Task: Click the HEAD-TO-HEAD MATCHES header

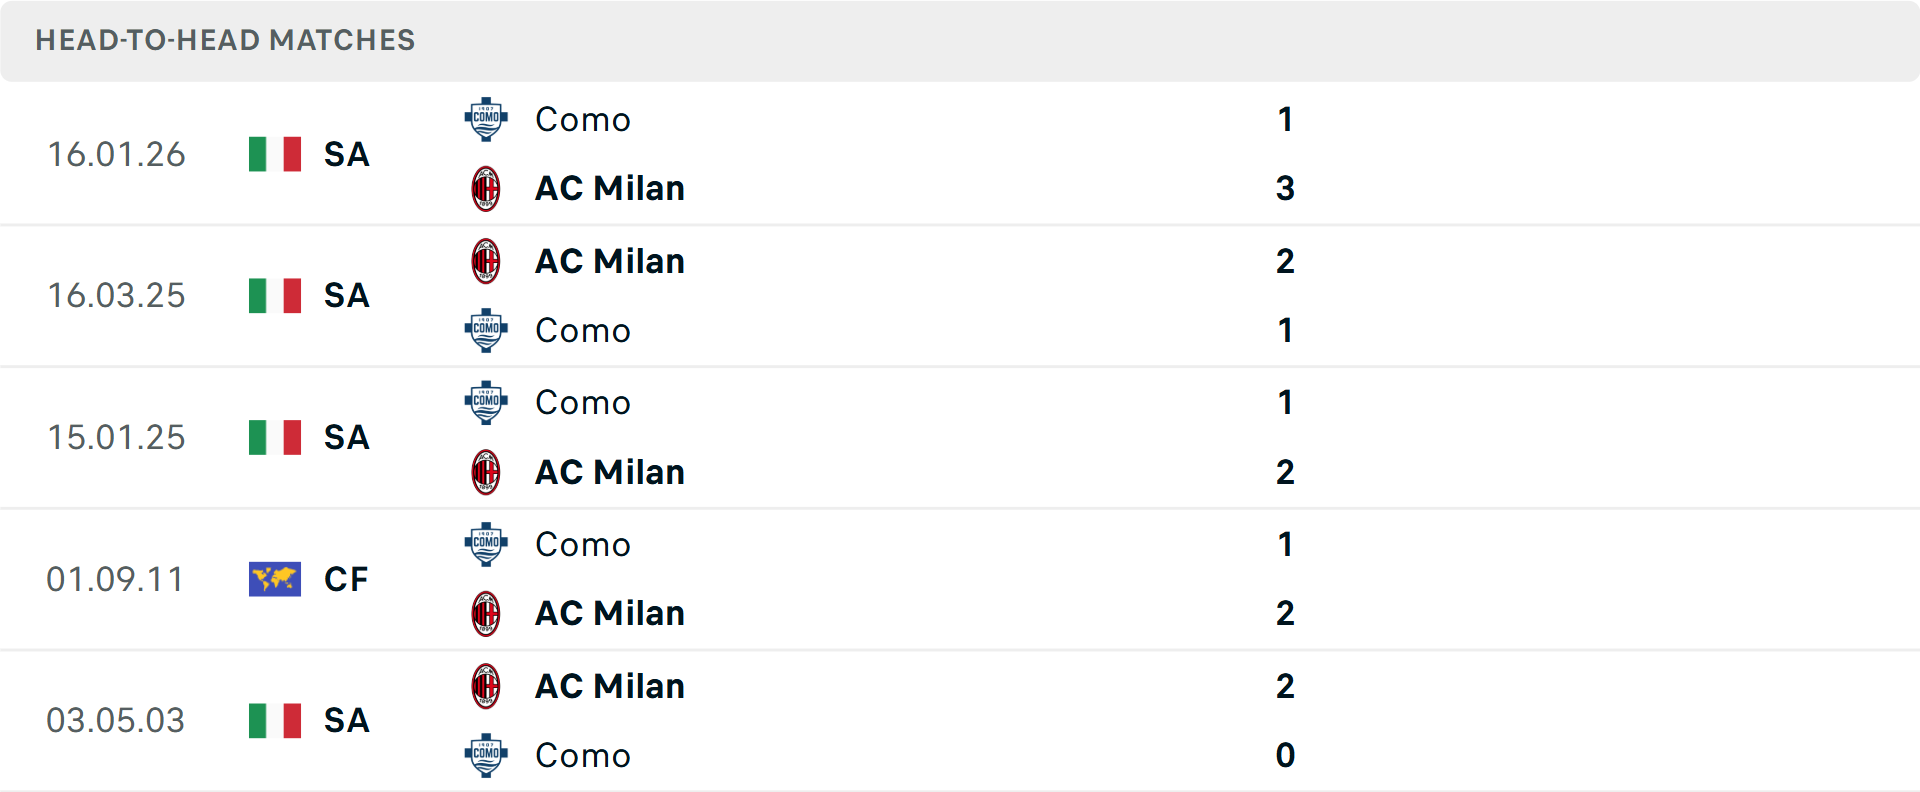Action: [x=225, y=40]
